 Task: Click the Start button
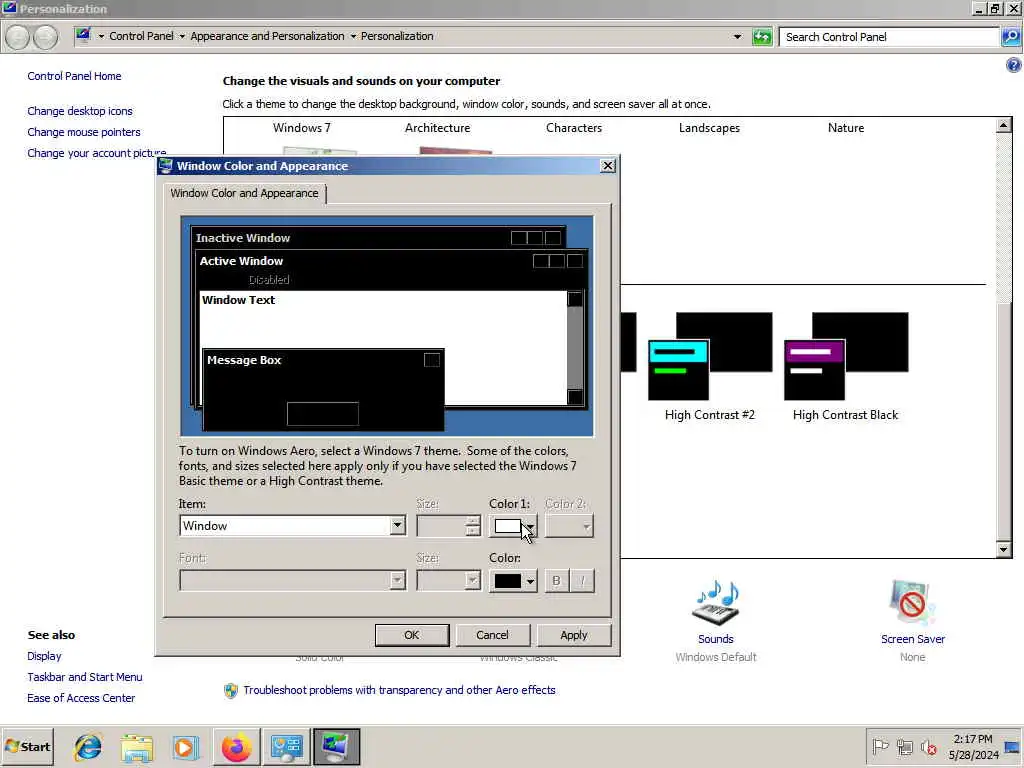27,746
